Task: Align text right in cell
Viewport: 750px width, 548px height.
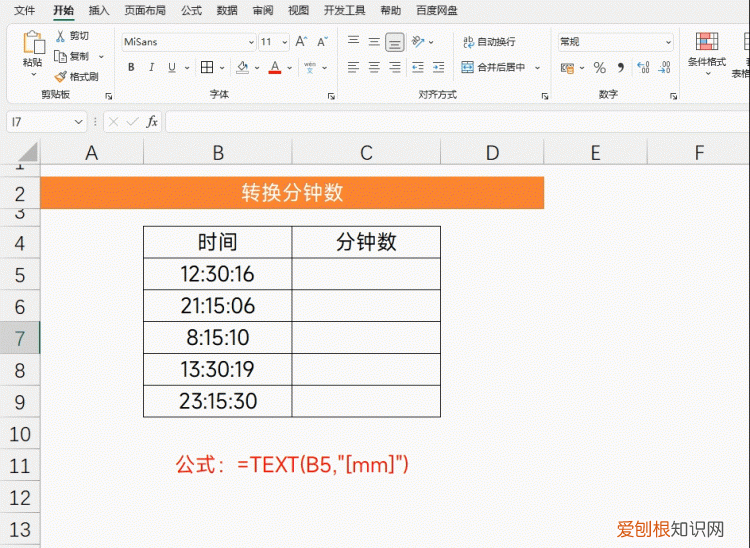Action: pos(395,67)
